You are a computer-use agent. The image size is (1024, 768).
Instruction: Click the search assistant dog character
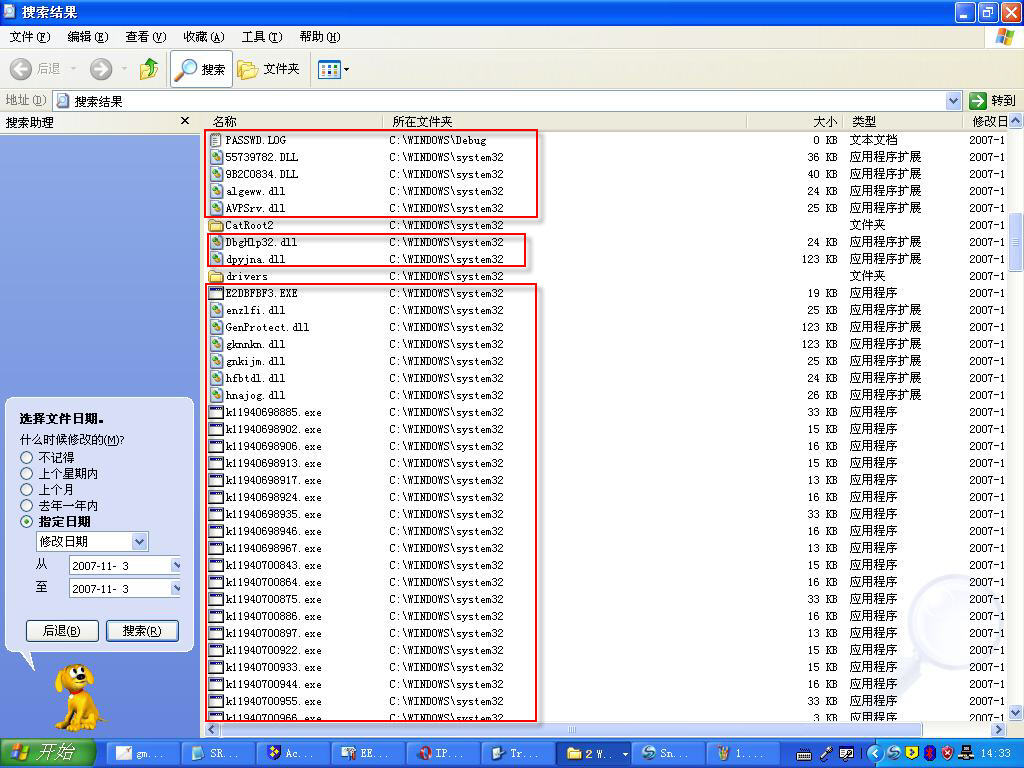click(x=77, y=697)
